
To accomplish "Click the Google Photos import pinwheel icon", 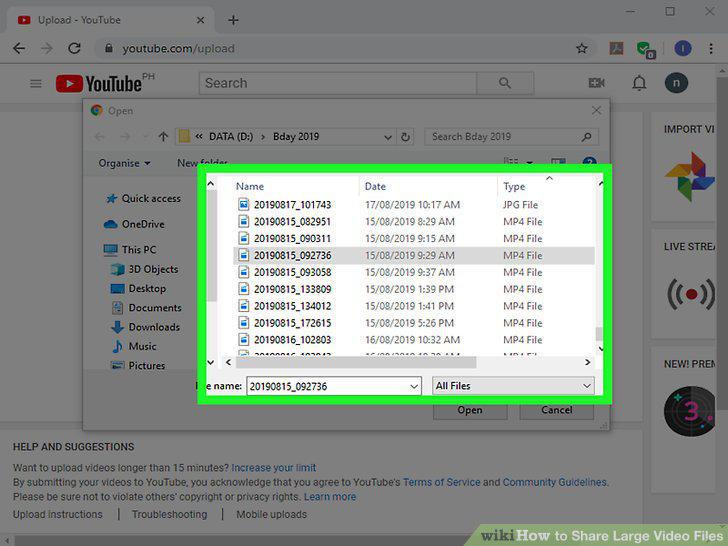I will 690,177.
